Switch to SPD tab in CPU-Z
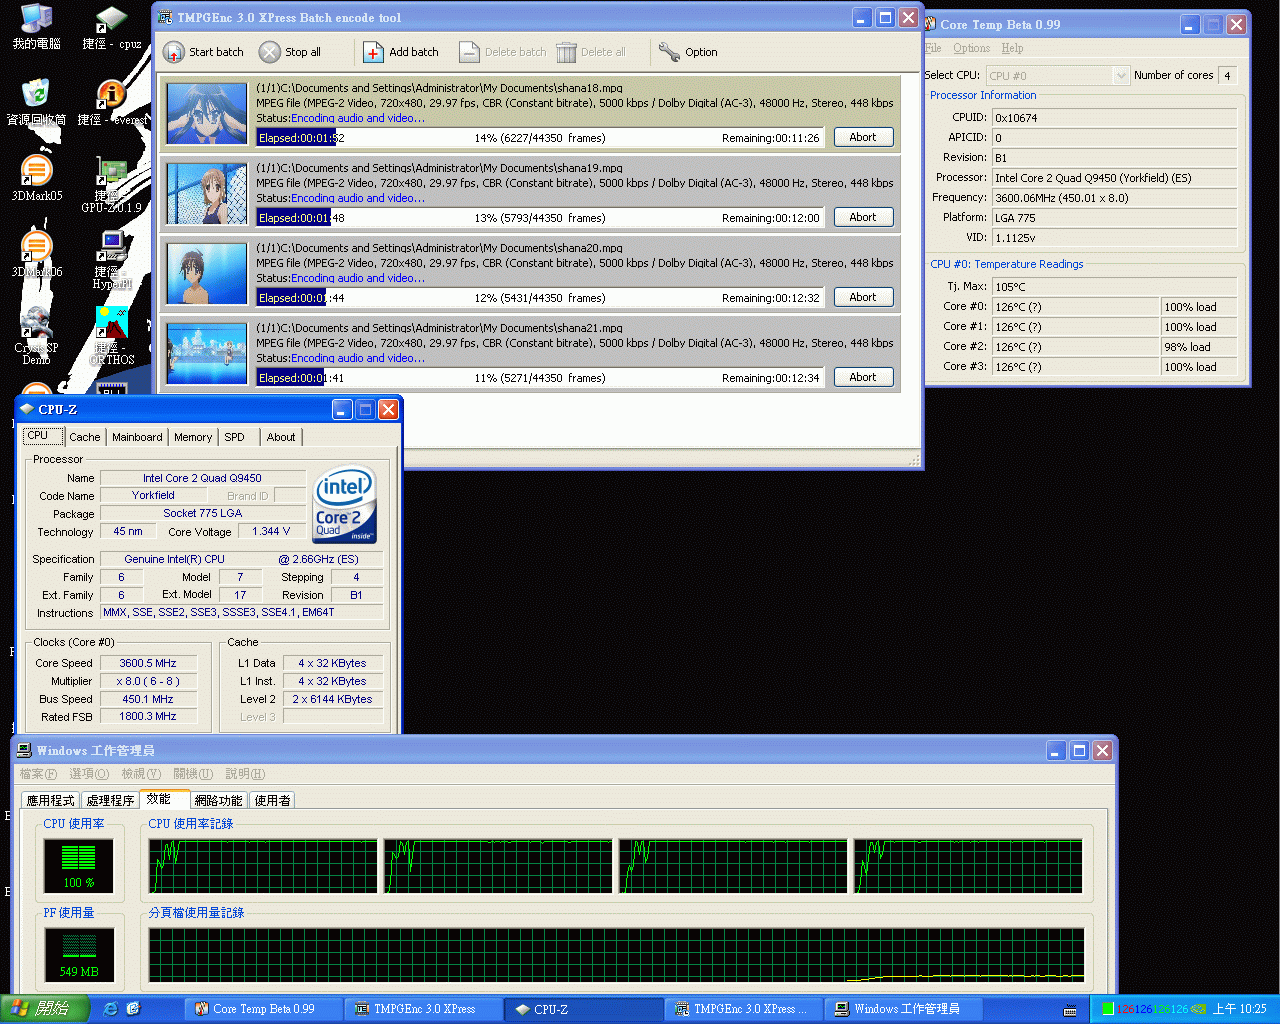The width and height of the screenshot is (1280, 1024). 235,437
